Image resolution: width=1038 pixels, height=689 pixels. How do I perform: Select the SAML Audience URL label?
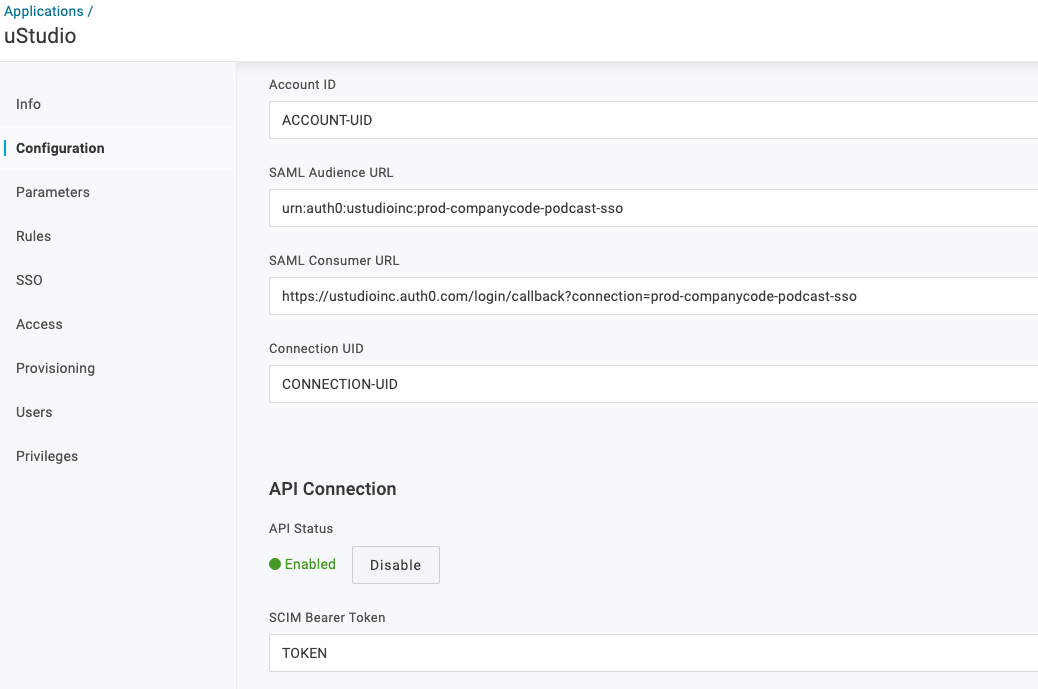(331, 172)
